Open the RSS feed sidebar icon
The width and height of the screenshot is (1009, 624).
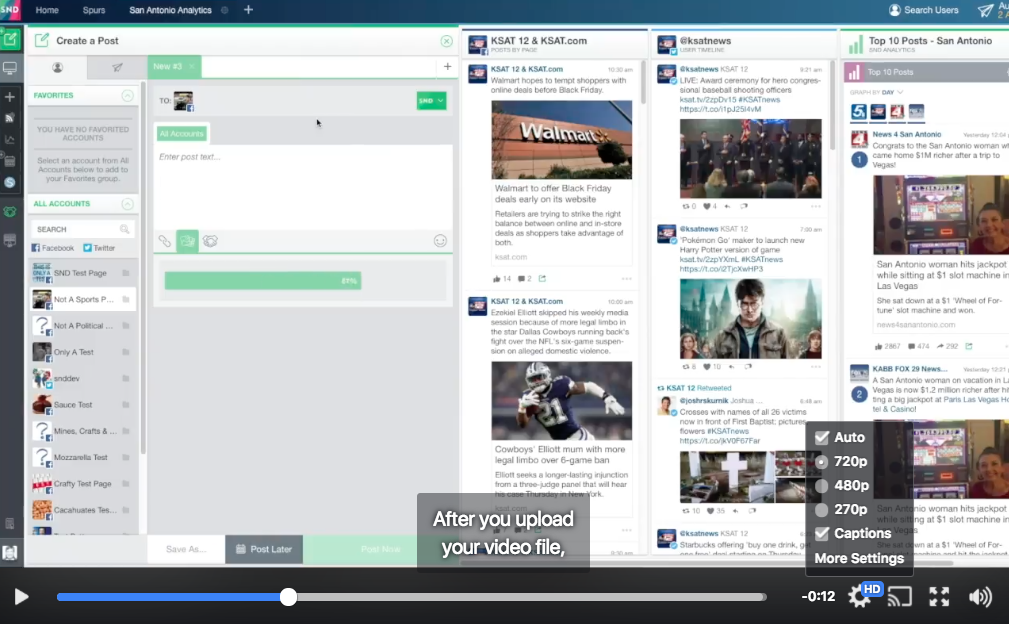(x=10, y=118)
